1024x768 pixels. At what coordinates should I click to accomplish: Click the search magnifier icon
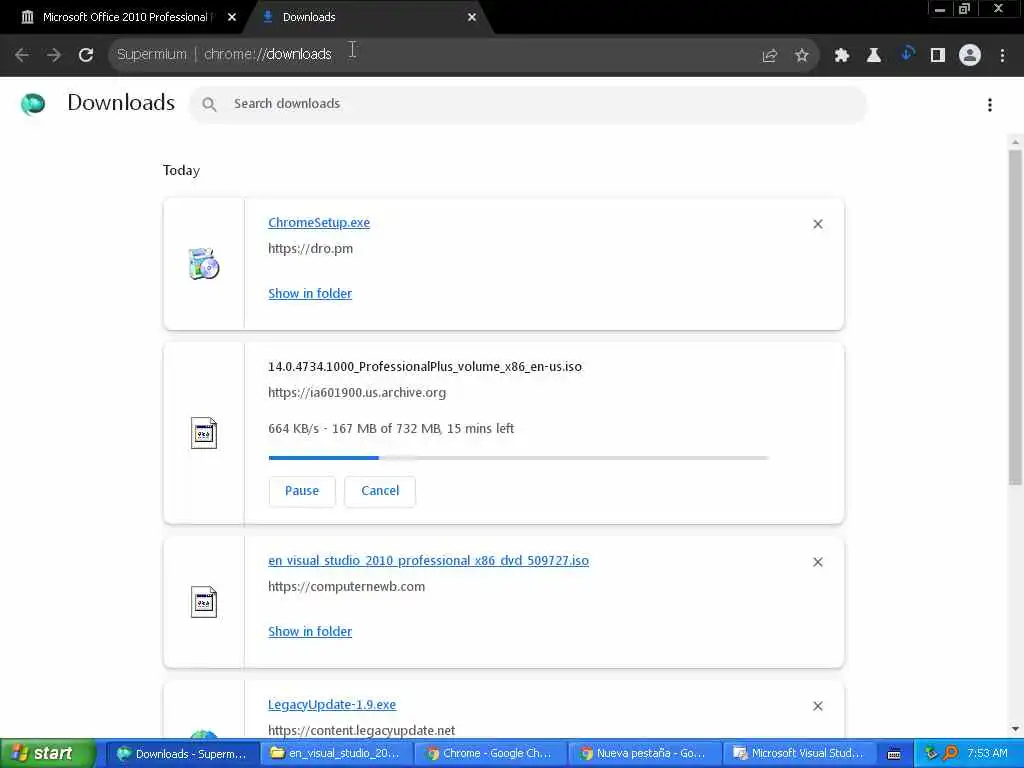pos(209,104)
